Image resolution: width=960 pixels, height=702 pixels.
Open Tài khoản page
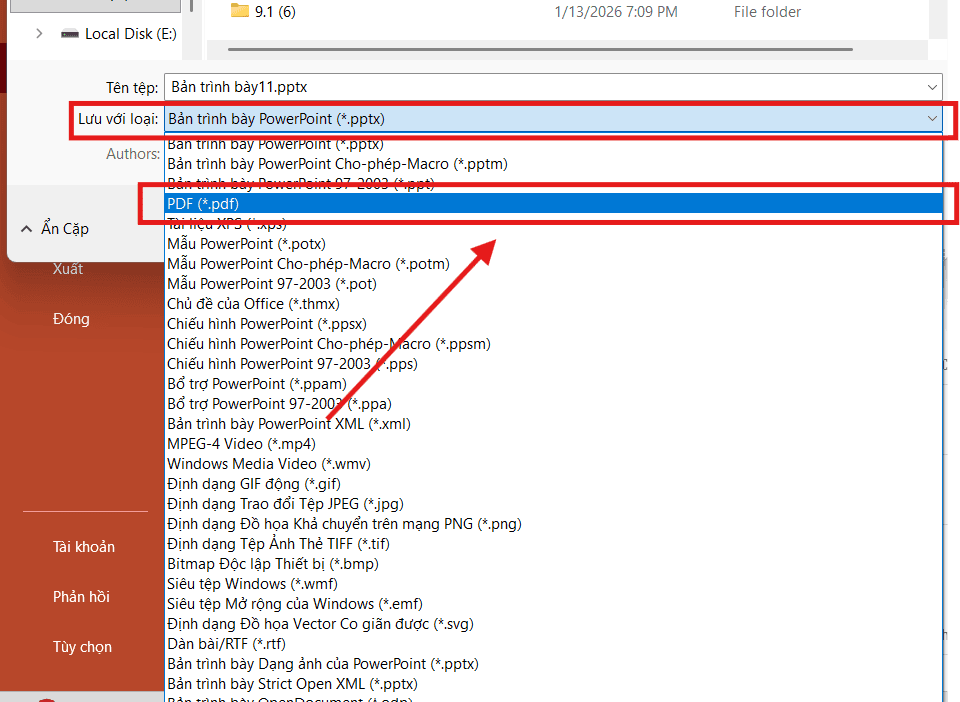coord(84,547)
